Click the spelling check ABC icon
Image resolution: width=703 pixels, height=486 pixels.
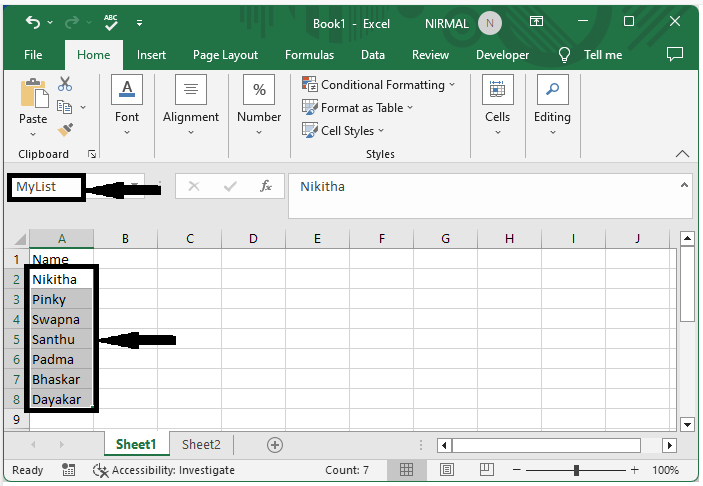click(111, 21)
